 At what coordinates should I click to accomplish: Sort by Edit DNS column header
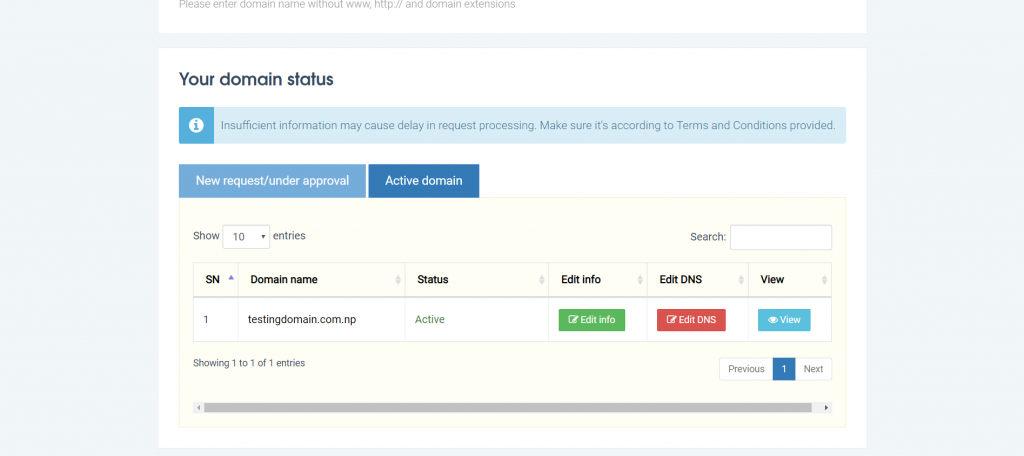(x=697, y=280)
